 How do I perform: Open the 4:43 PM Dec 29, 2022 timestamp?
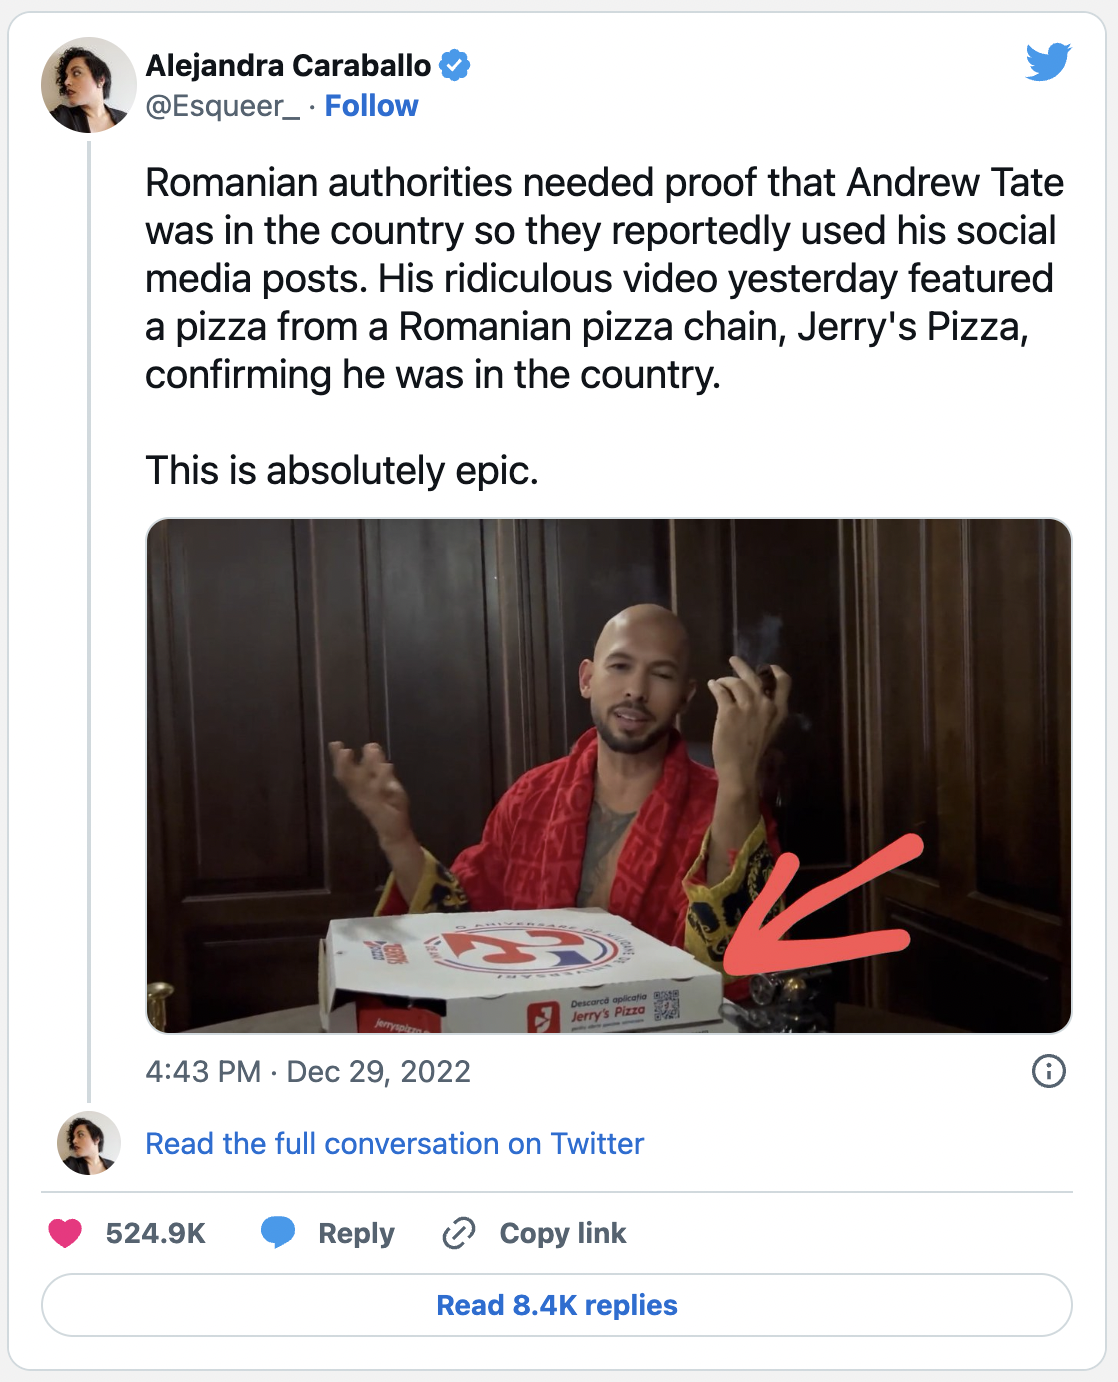click(x=307, y=1072)
